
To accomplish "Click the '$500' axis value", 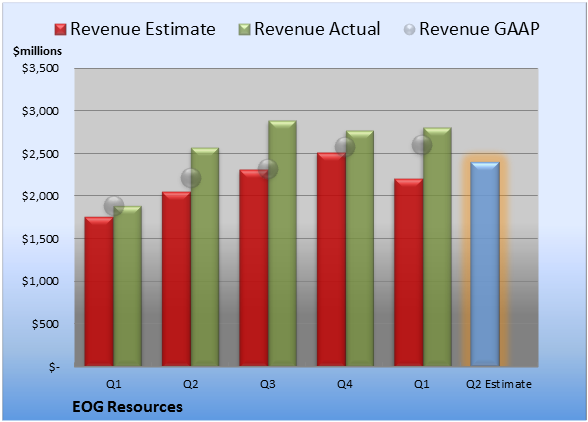I will point(45,324).
